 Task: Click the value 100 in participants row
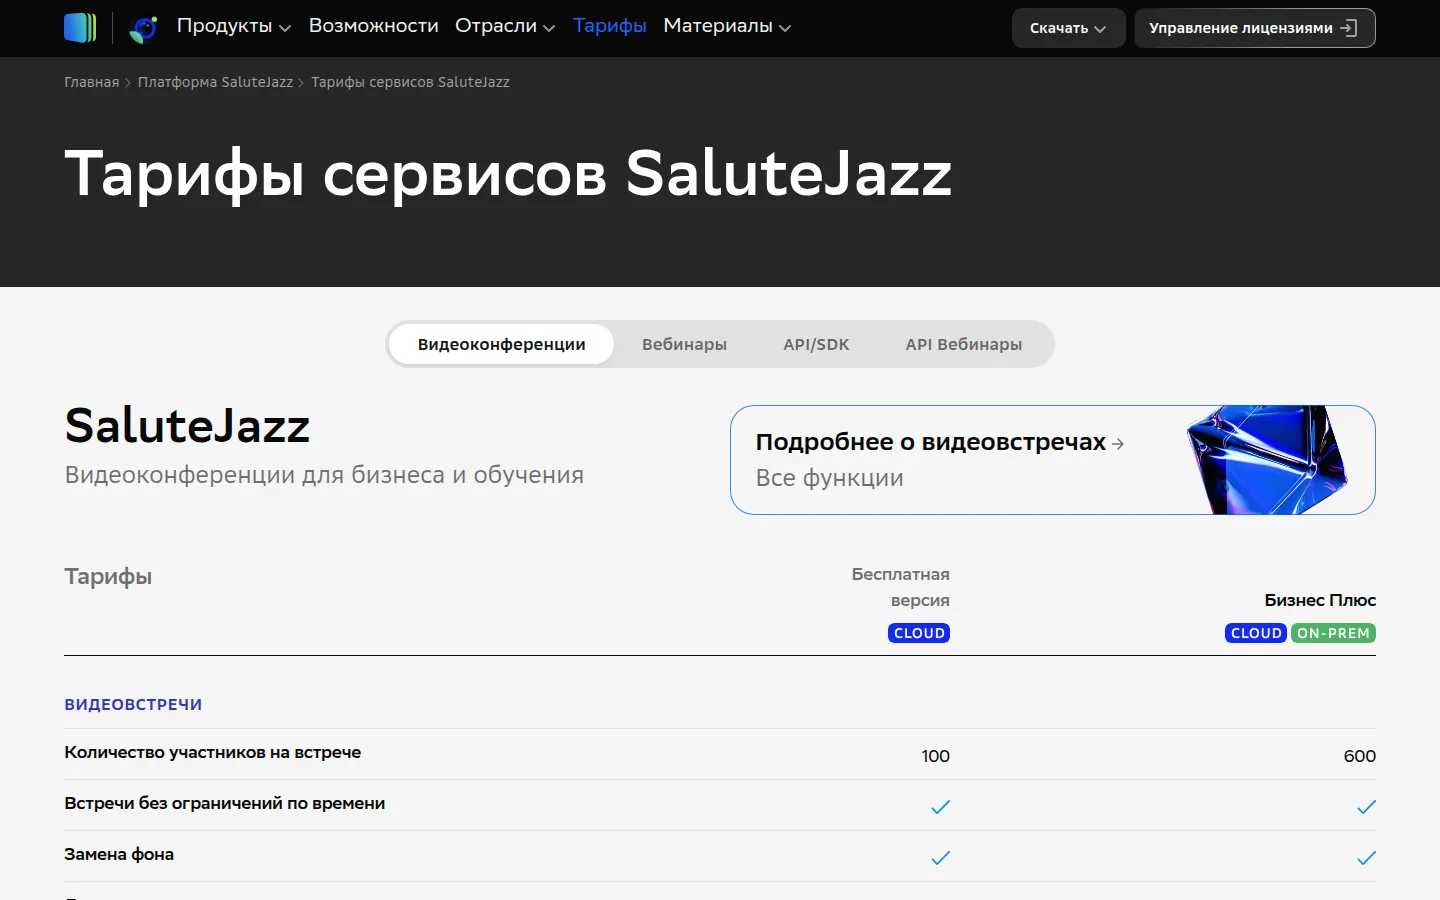tap(935, 756)
